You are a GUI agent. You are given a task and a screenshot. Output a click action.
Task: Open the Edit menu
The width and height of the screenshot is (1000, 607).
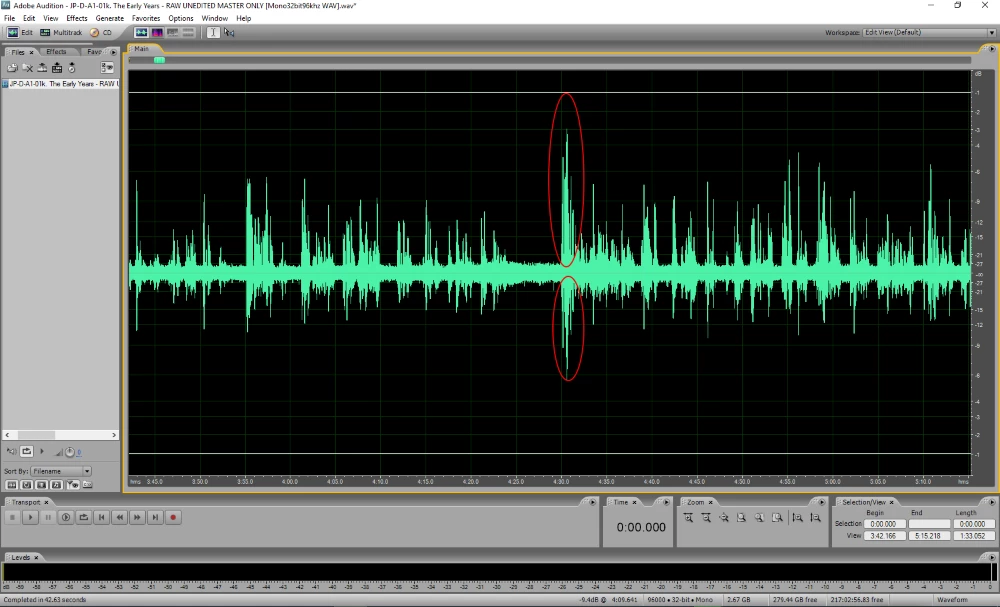point(29,18)
